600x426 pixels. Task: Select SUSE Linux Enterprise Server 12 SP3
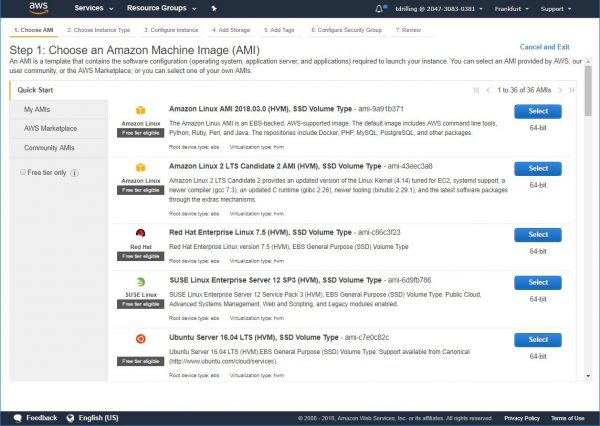(538, 282)
